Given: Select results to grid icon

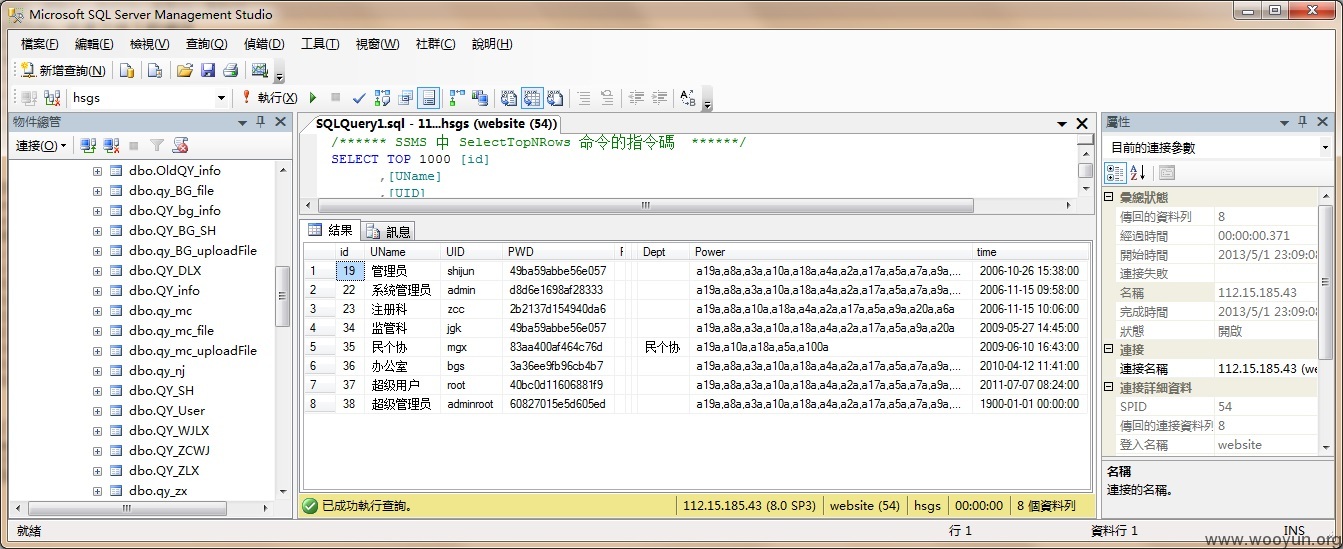Looking at the screenshot, I should click(532, 98).
